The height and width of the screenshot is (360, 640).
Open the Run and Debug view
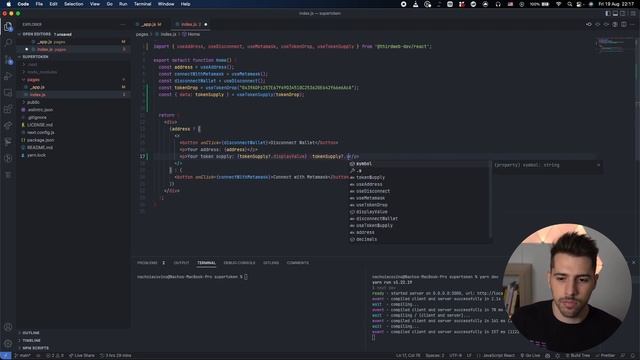pos(8,76)
